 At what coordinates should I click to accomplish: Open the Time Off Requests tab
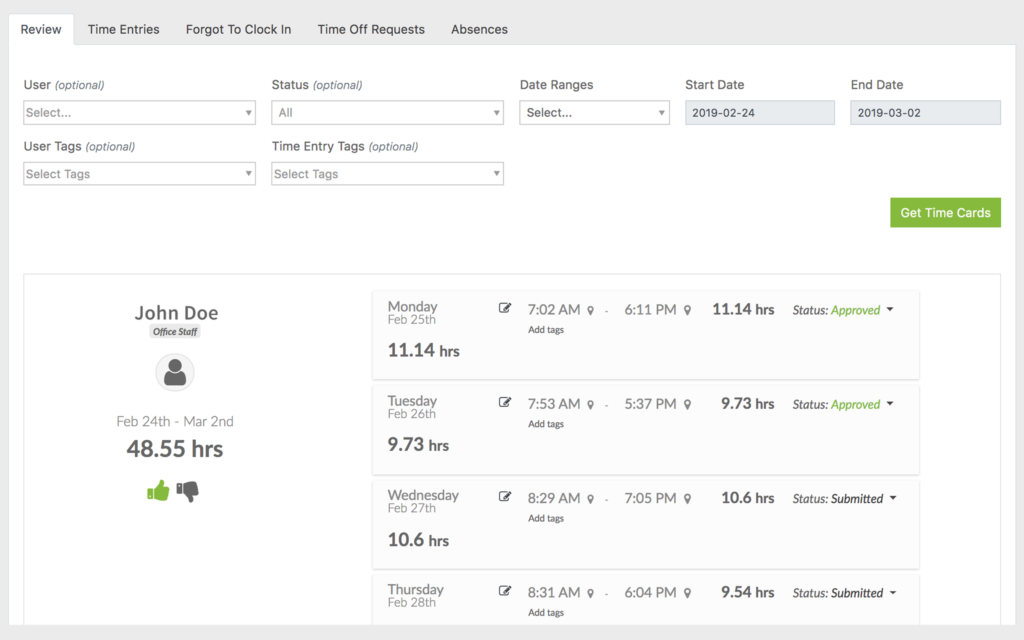(371, 29)
